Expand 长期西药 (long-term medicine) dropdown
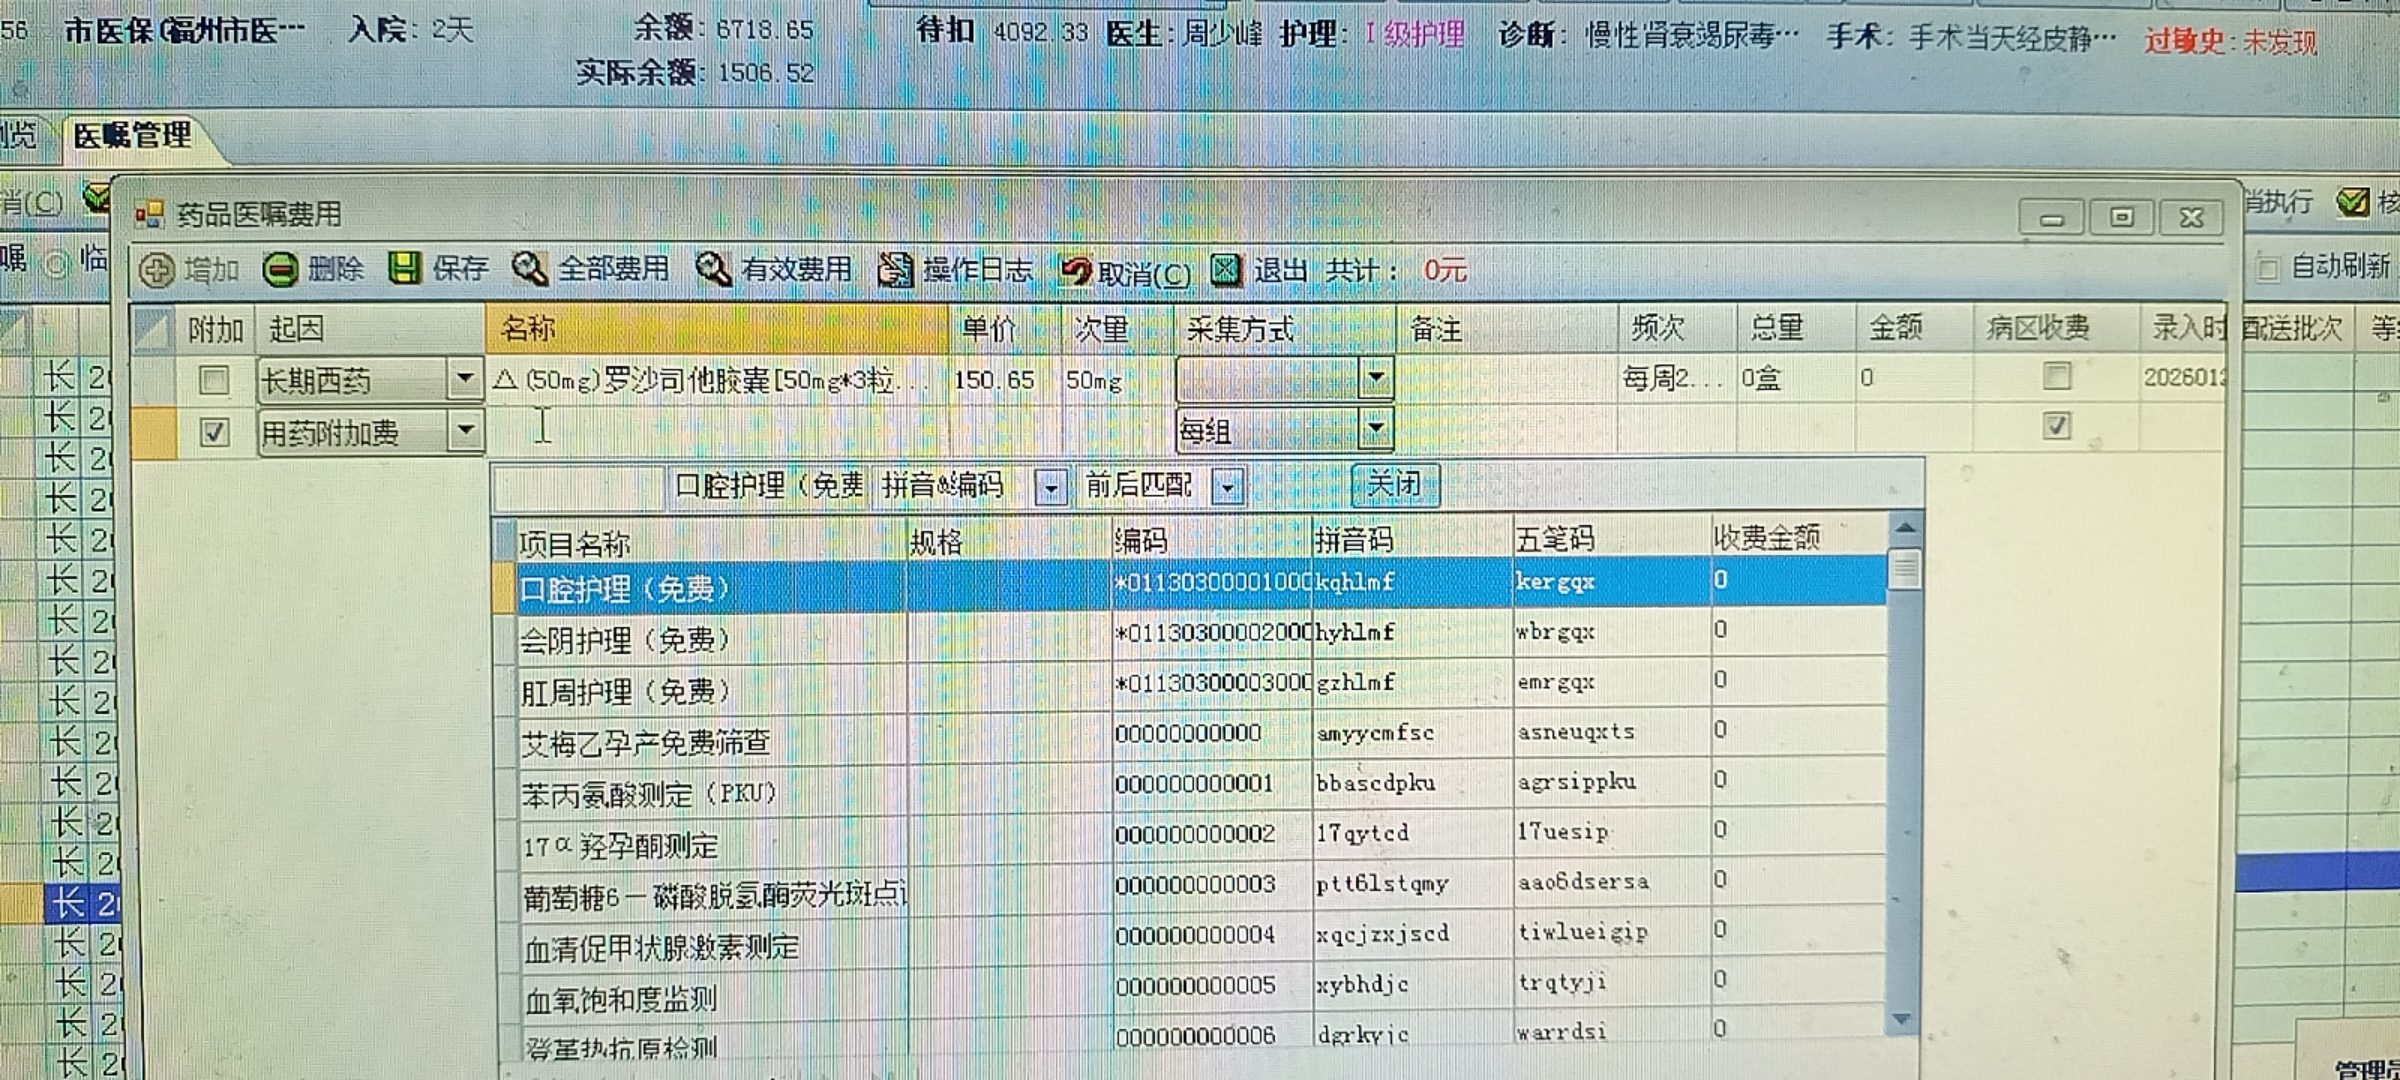Image resolution: width=2400 pixels, height=1080 pixels. click(x=464, y=379)
